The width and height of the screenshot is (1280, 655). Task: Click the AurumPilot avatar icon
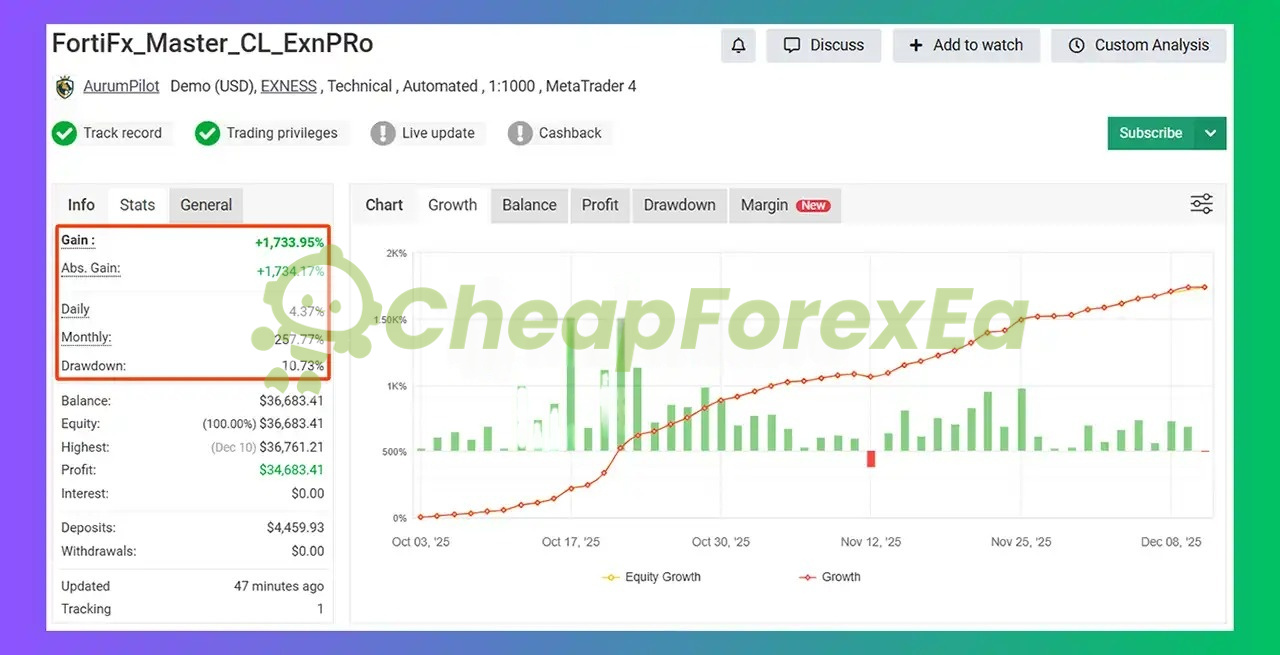point(65,87)
